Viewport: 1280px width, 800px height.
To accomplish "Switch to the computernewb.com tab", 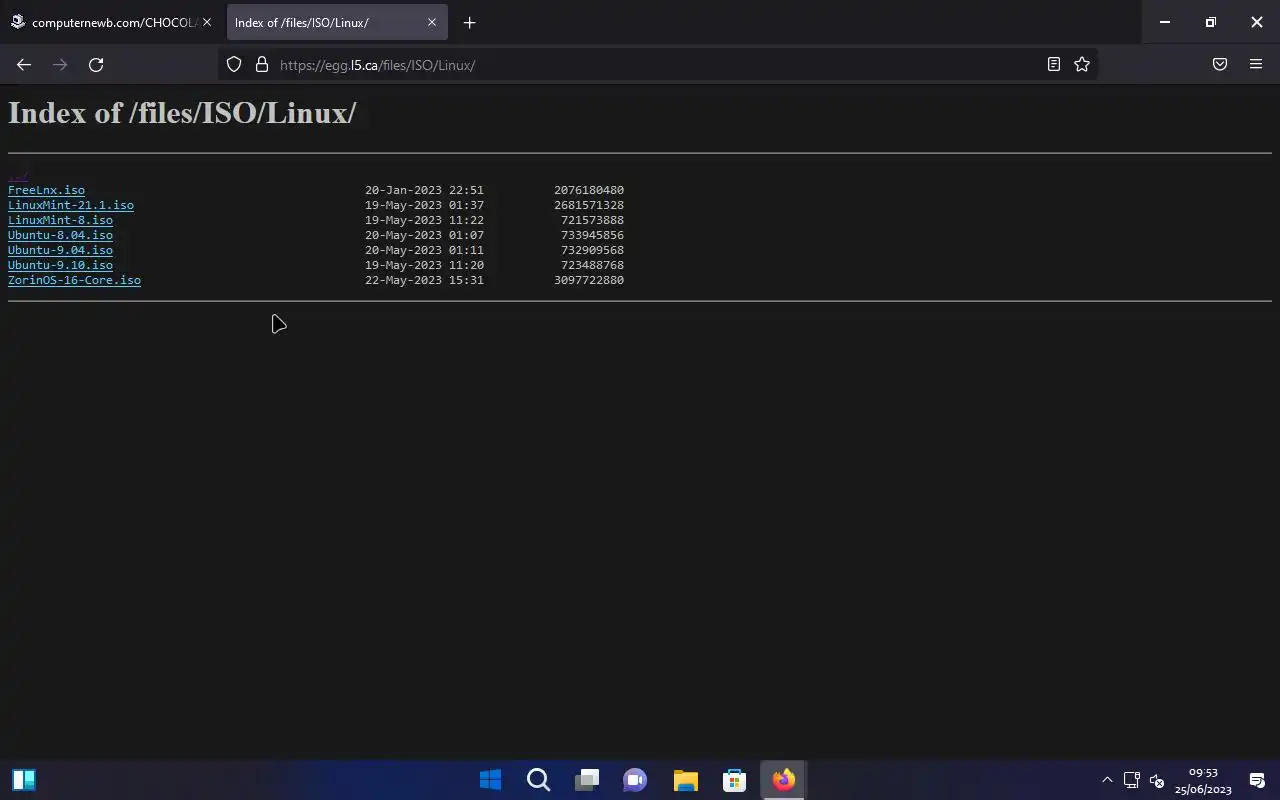I will tap(110, 22).
